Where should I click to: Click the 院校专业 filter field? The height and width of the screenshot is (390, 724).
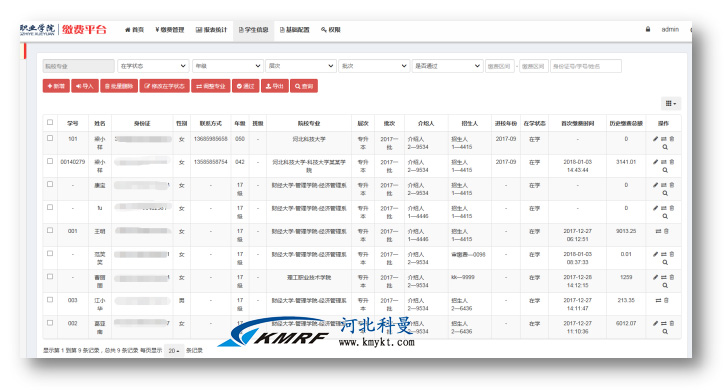pyautogui.click(x=78, y=66)
